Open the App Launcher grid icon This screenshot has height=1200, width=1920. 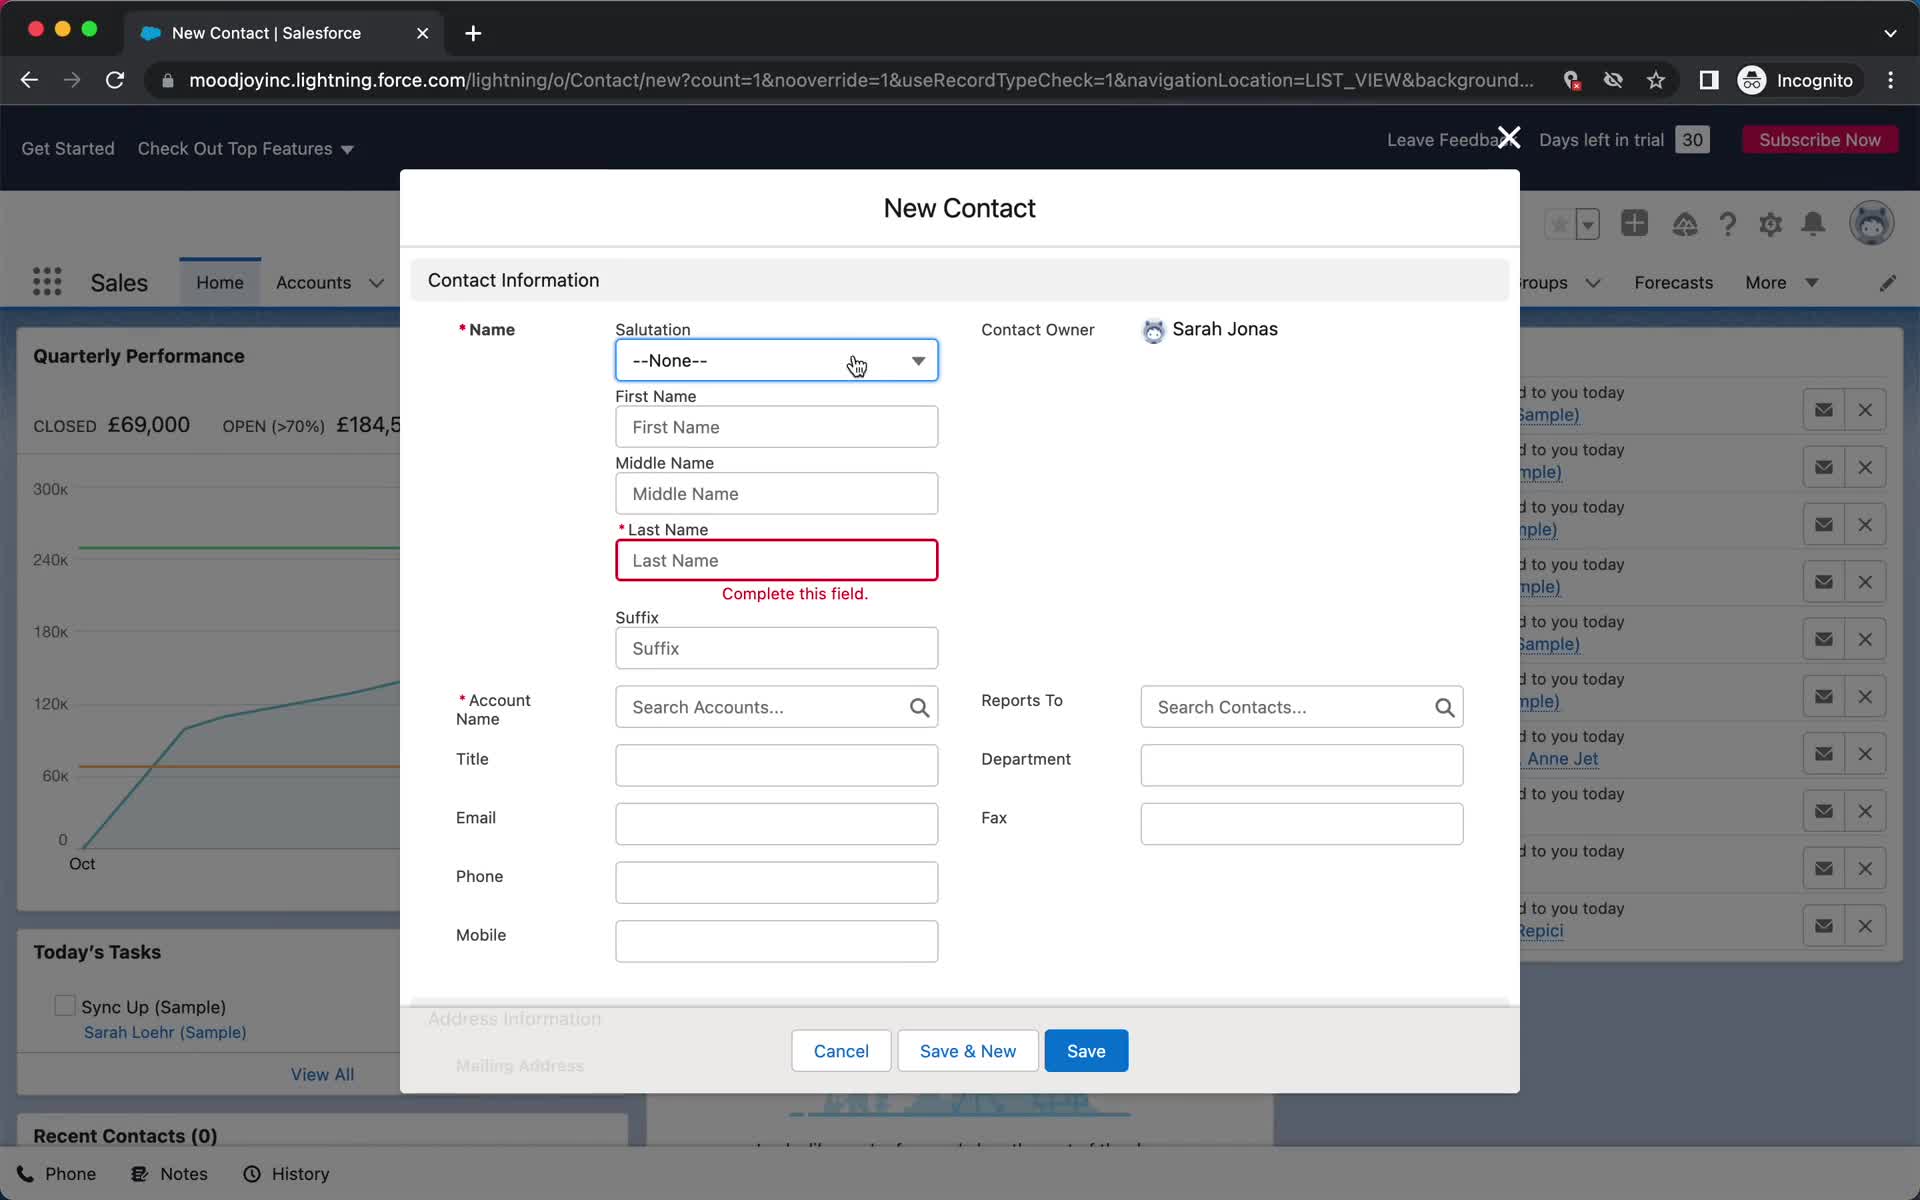(47, 282)
